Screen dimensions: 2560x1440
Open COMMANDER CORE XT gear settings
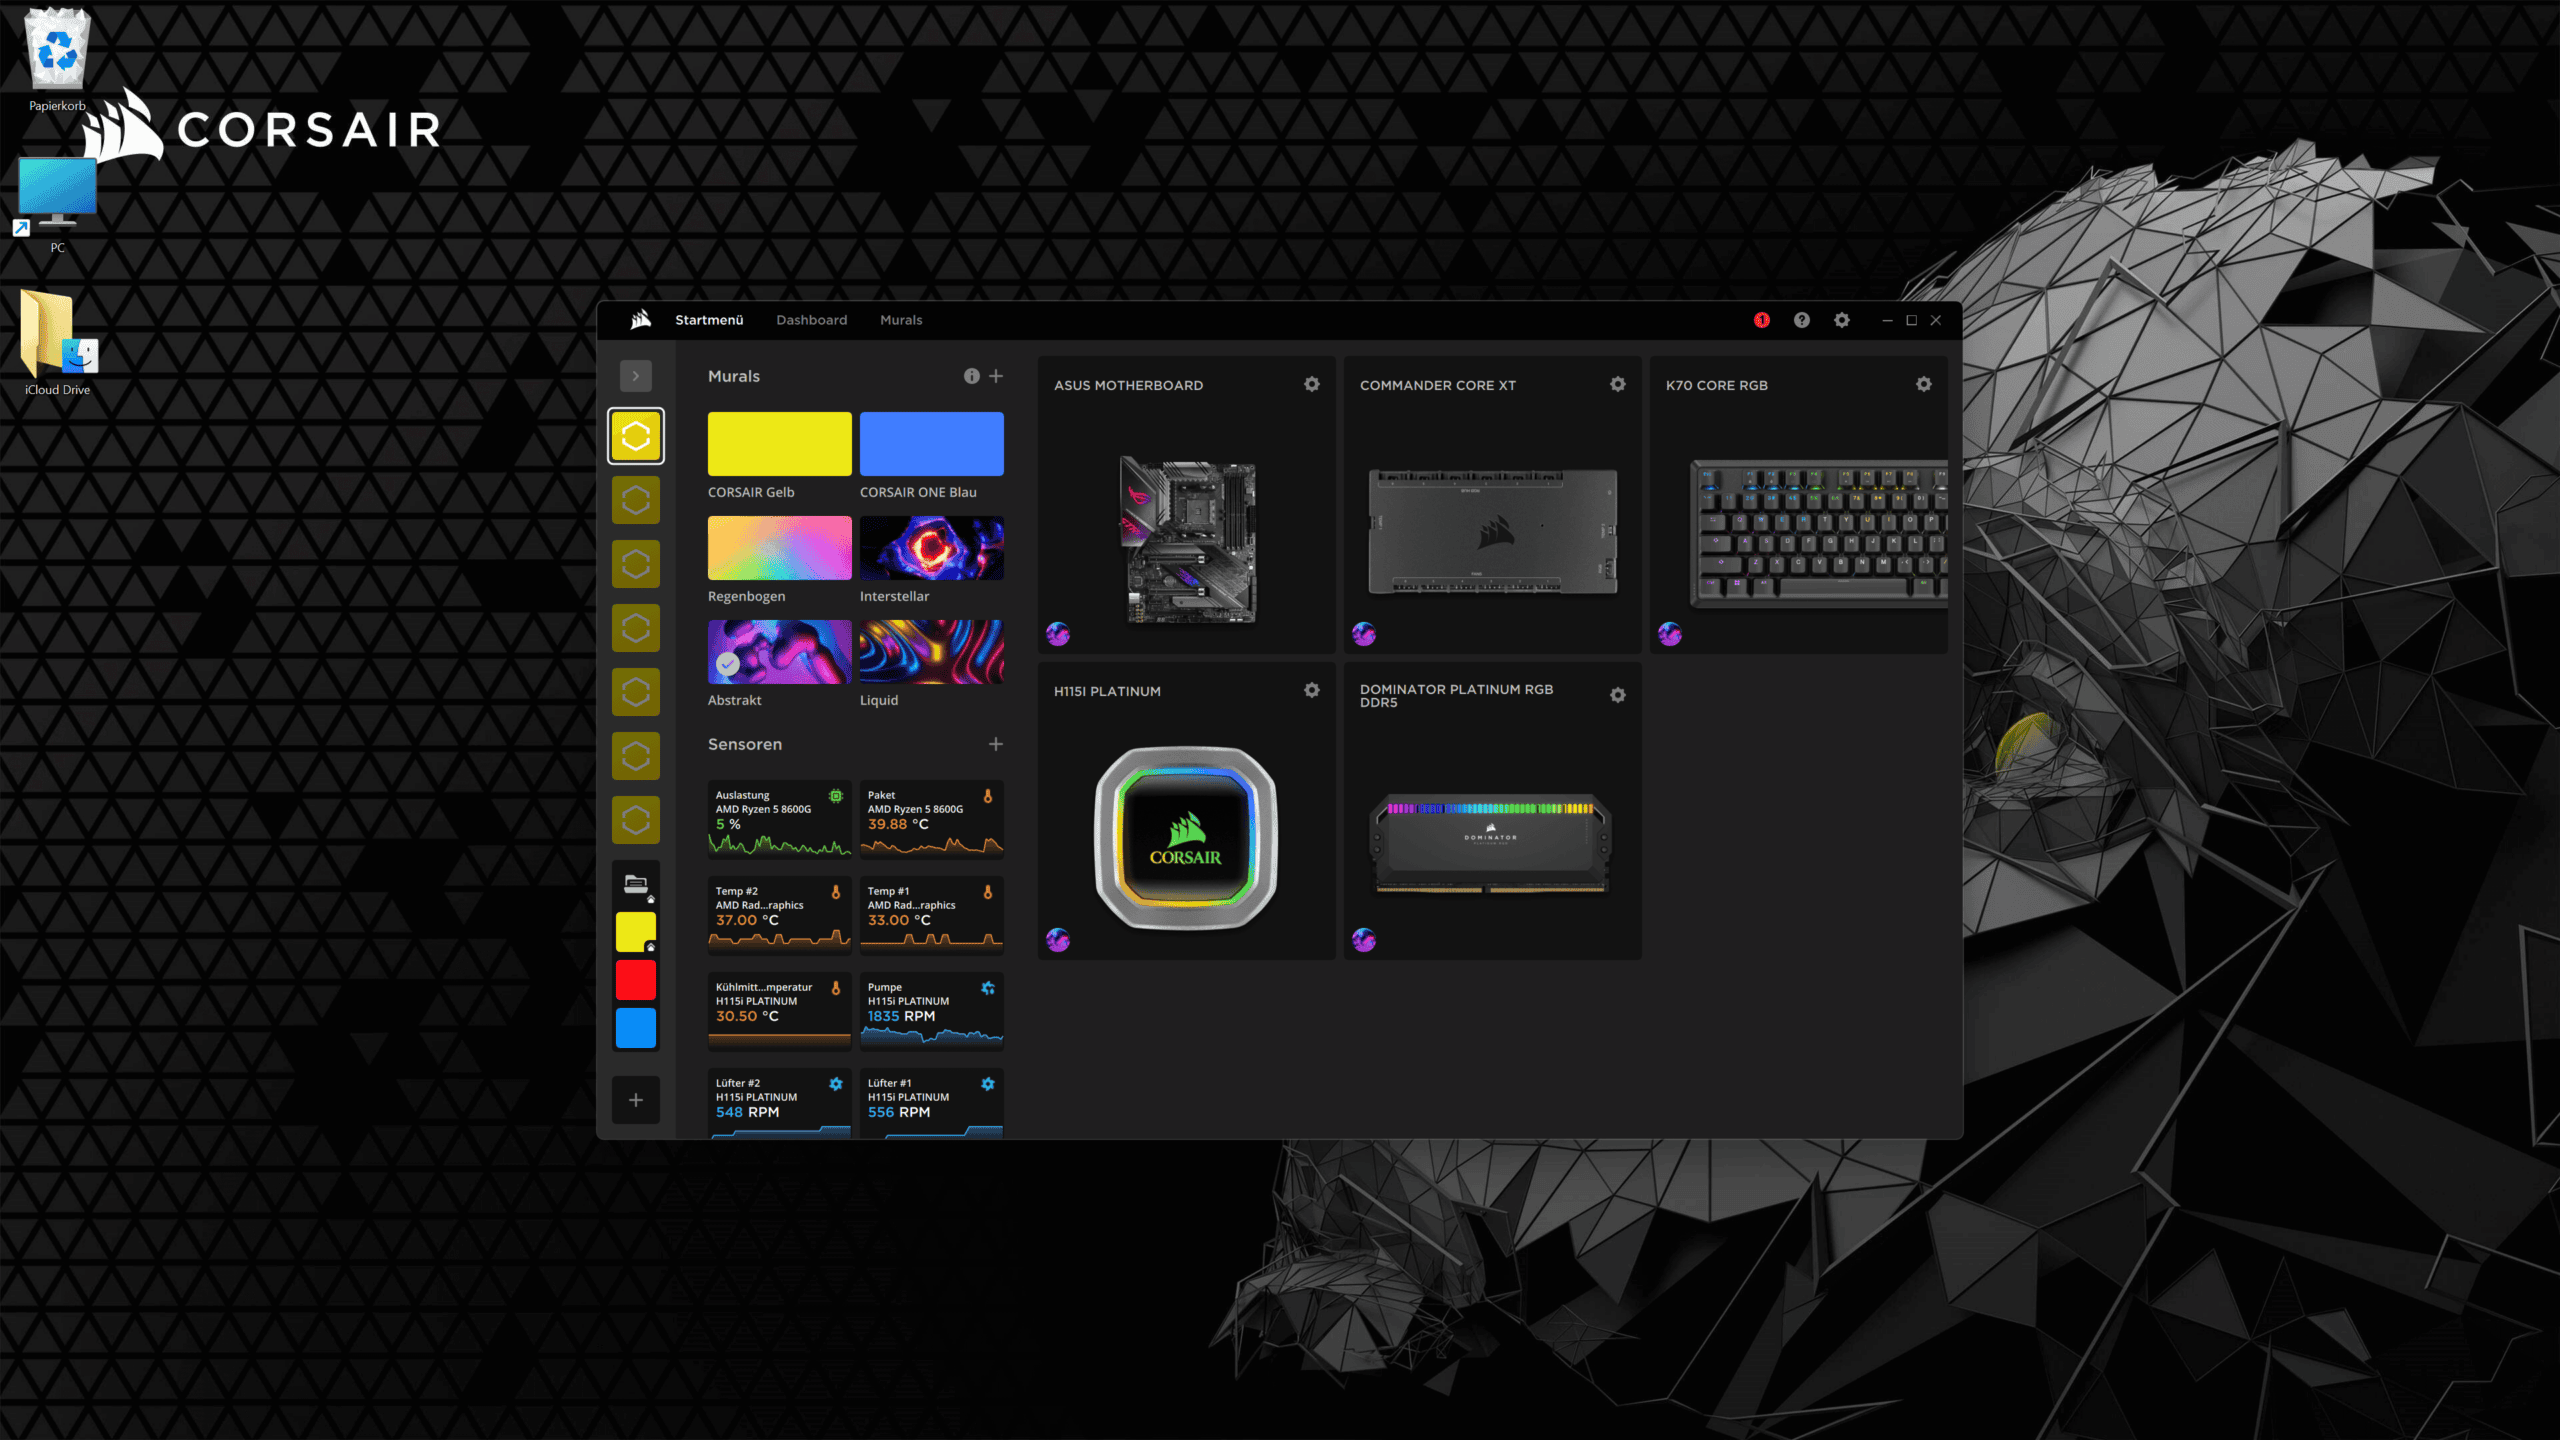coord(1618,384)
